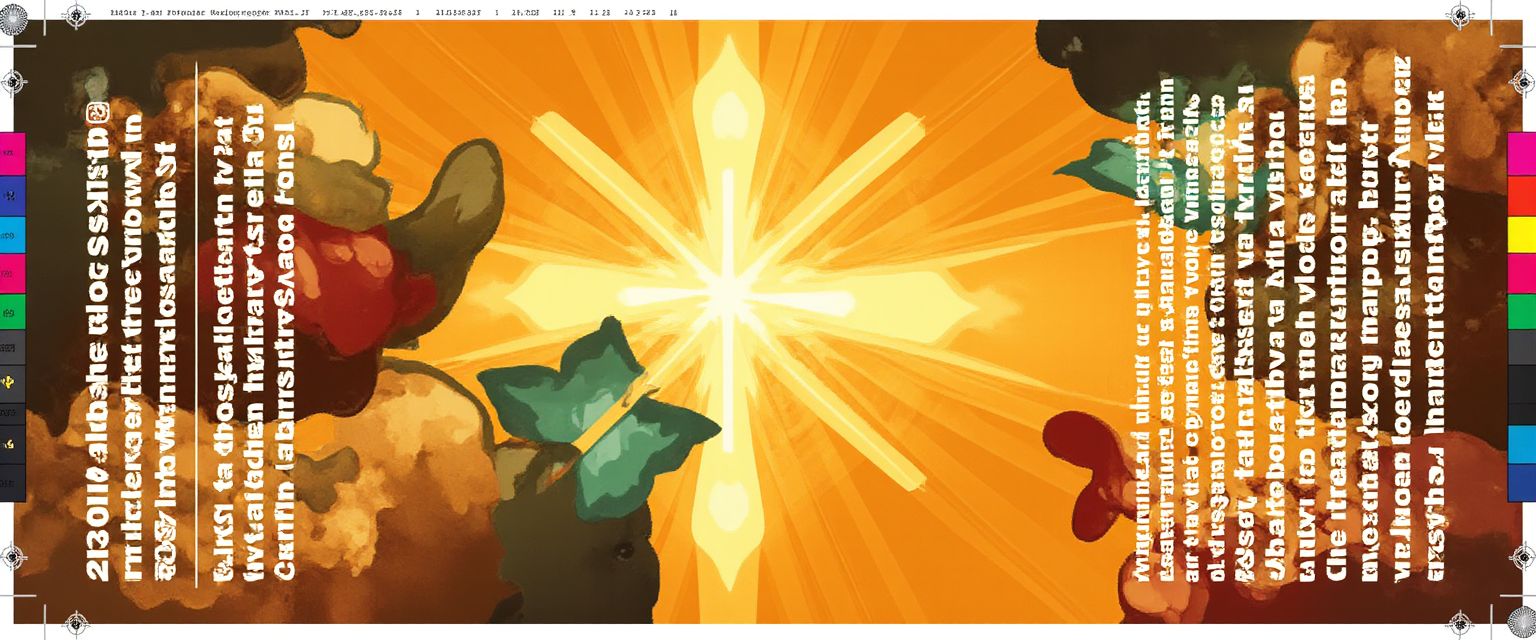Select the bottom-left crosshair registration mark
The image size is (1536, 640).
pyautogui.click(x=76, y=624)
